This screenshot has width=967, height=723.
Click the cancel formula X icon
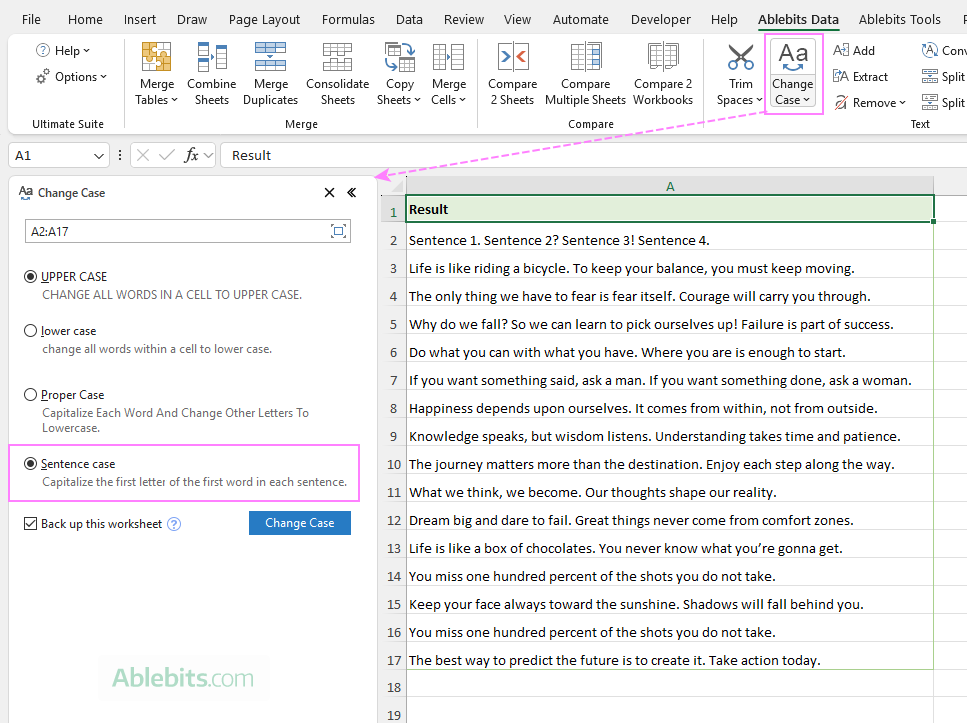(x=143, y=155)
